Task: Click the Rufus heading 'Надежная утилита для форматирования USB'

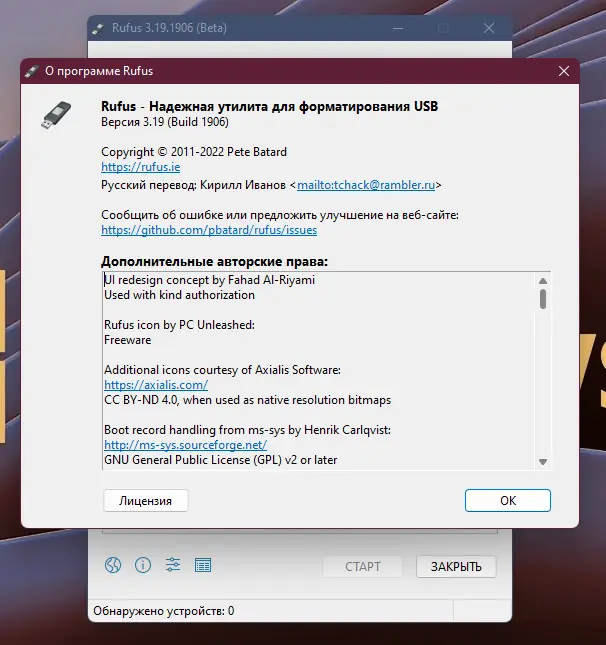Action: click(x=293, y=106)
